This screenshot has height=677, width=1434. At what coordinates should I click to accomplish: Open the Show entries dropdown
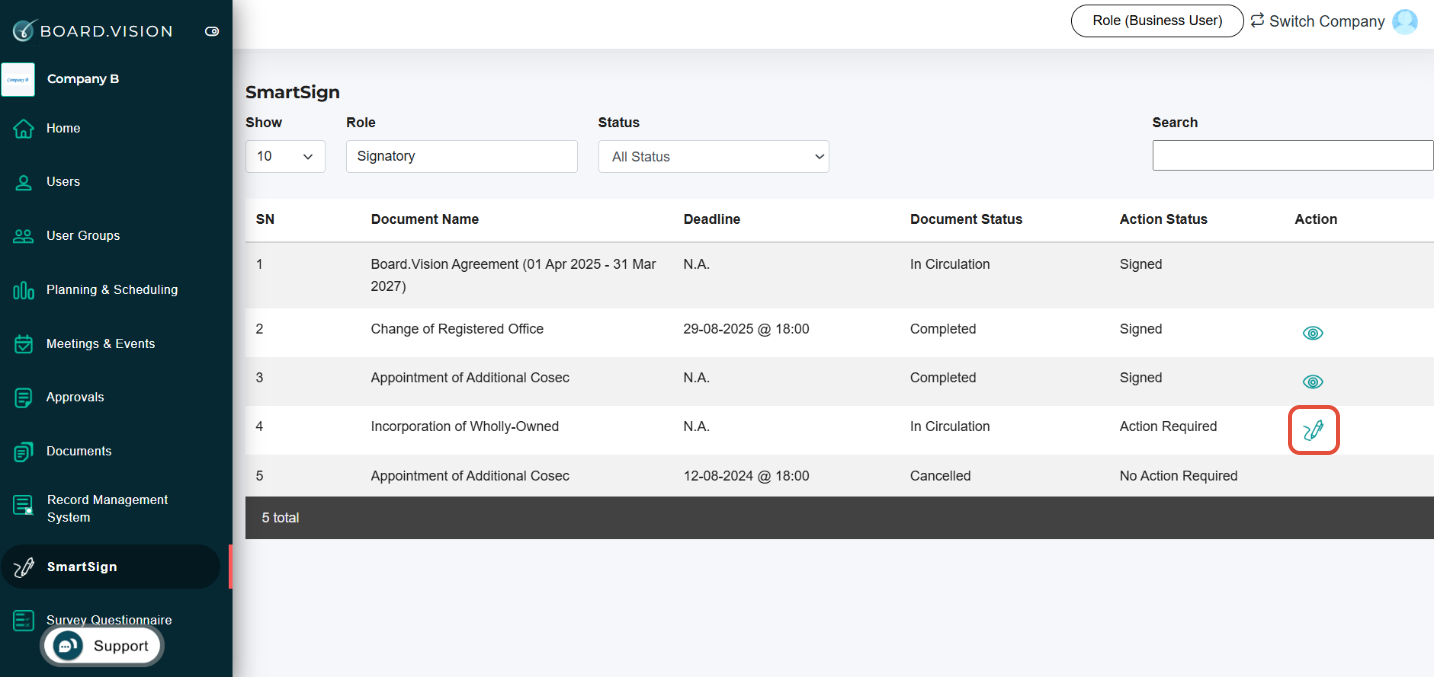285,156
